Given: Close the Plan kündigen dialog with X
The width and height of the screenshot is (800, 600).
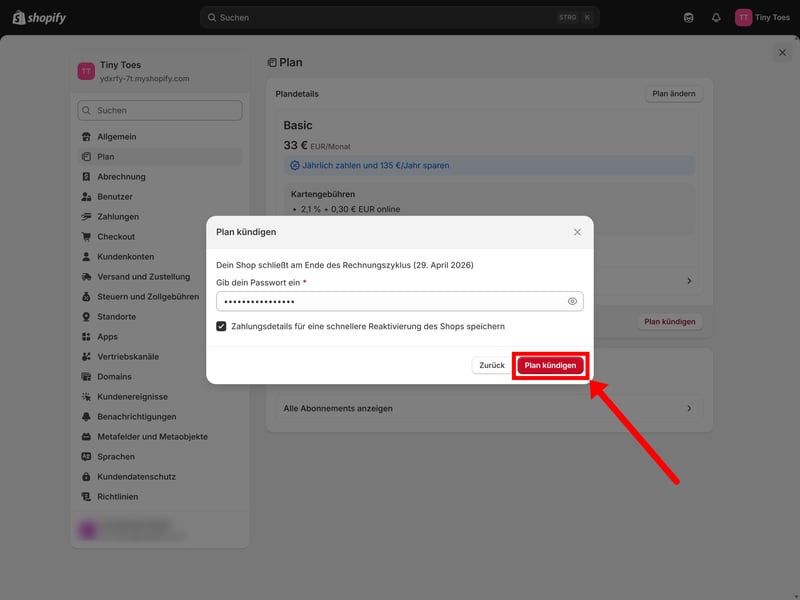Looking at the screenshot, I should pyautogui.click(x=577, y=232).
